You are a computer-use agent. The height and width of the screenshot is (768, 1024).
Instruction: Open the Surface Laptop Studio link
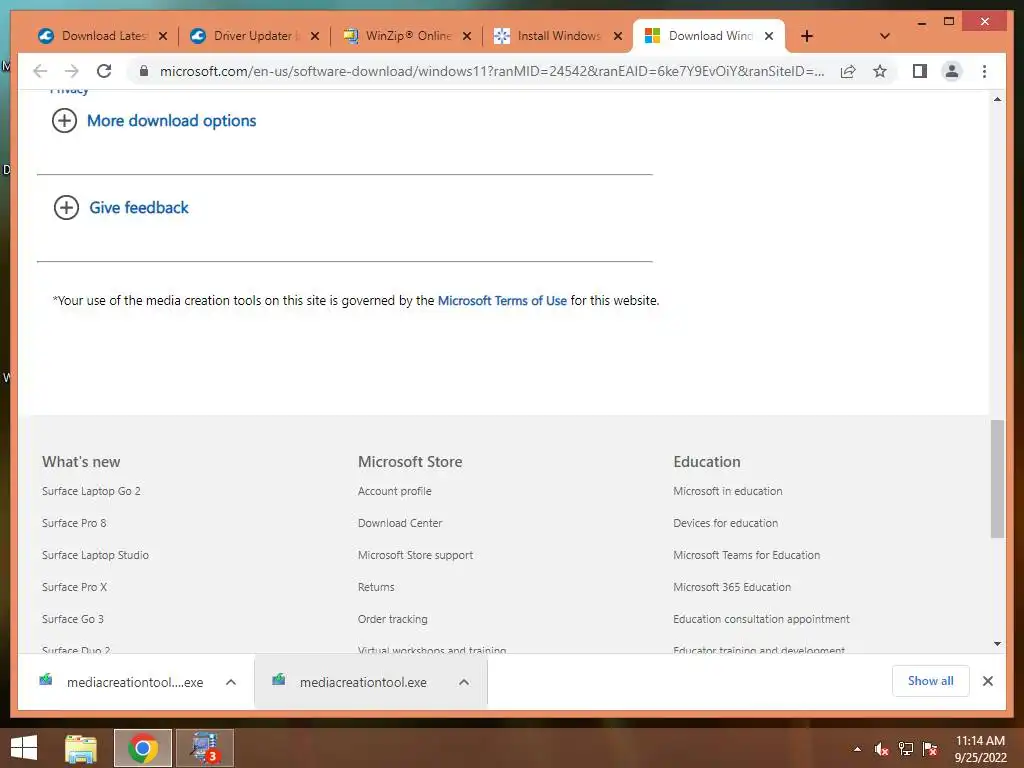(x=95, y=555)
